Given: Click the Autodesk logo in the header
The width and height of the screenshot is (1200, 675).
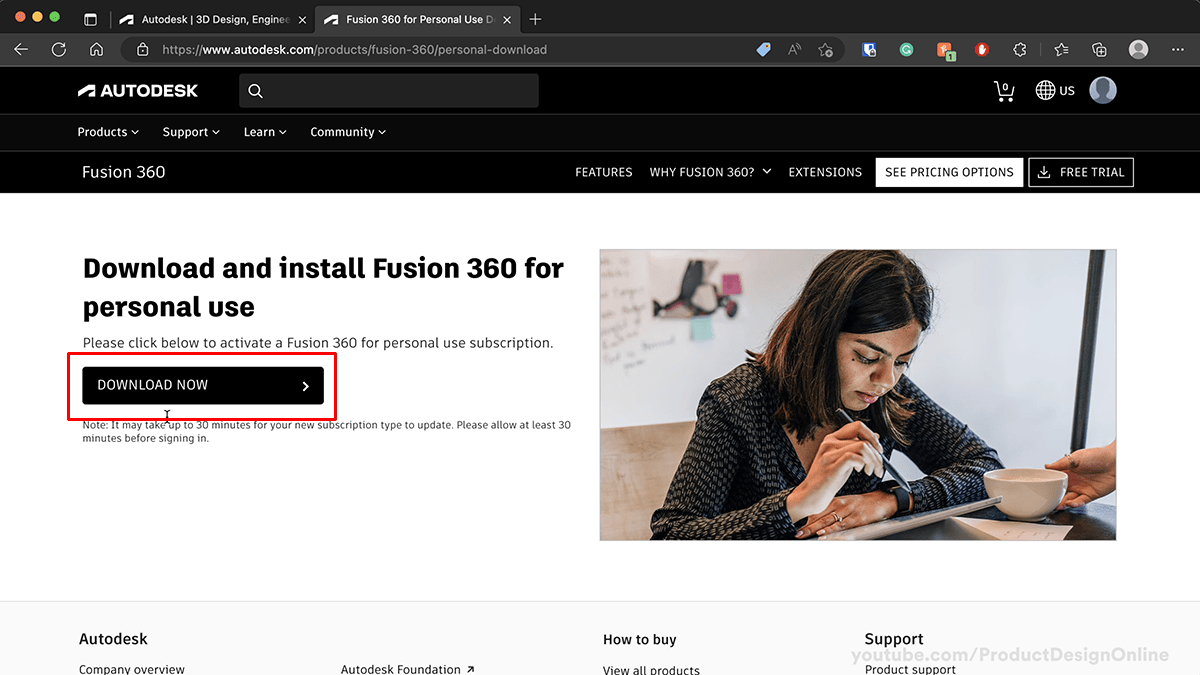Looking at the screenshot, I should [x=138, y=91].
